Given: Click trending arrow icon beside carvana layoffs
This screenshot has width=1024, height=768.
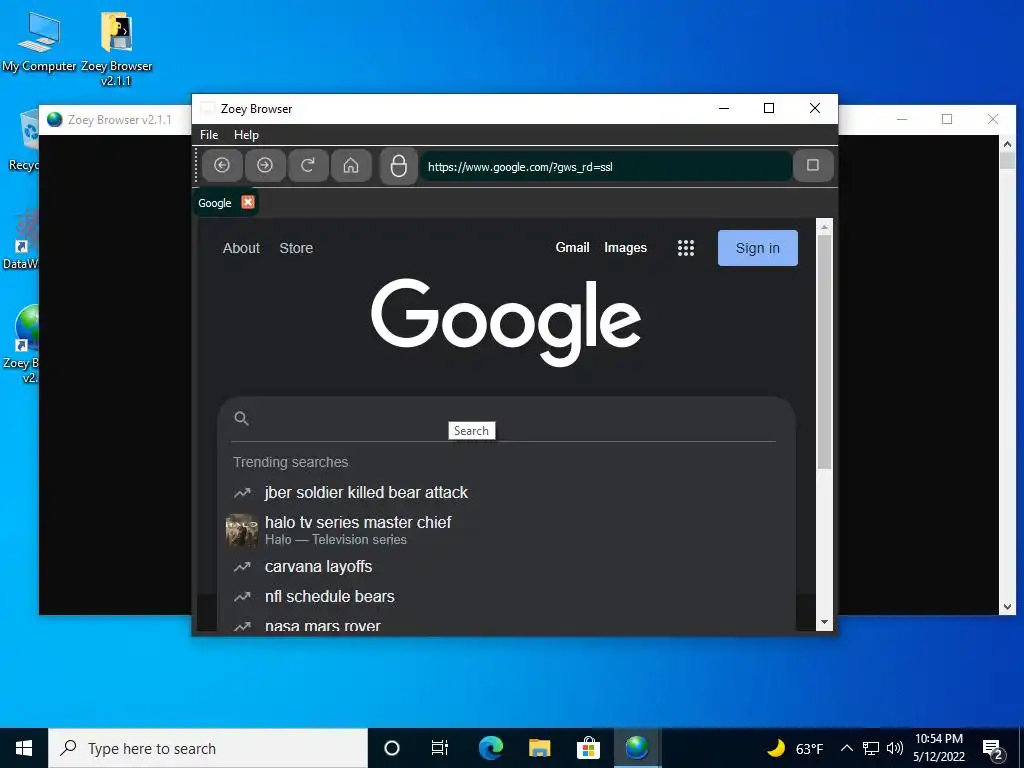Looking at the screenshot, I should [x=242, y=567].
